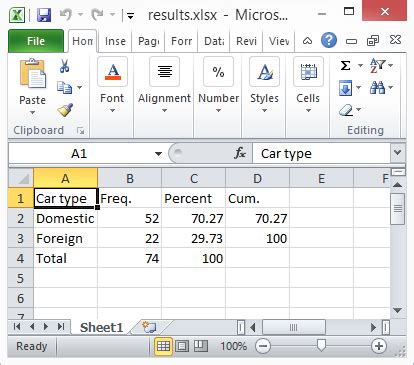Open the Clipboard dialog launcher
Screen dimensions: 414x365
coord(80,131)
